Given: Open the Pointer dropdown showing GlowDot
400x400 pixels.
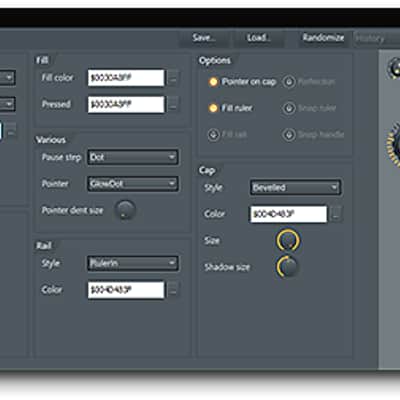Looking at the screenshot, I should click(133, 184).
